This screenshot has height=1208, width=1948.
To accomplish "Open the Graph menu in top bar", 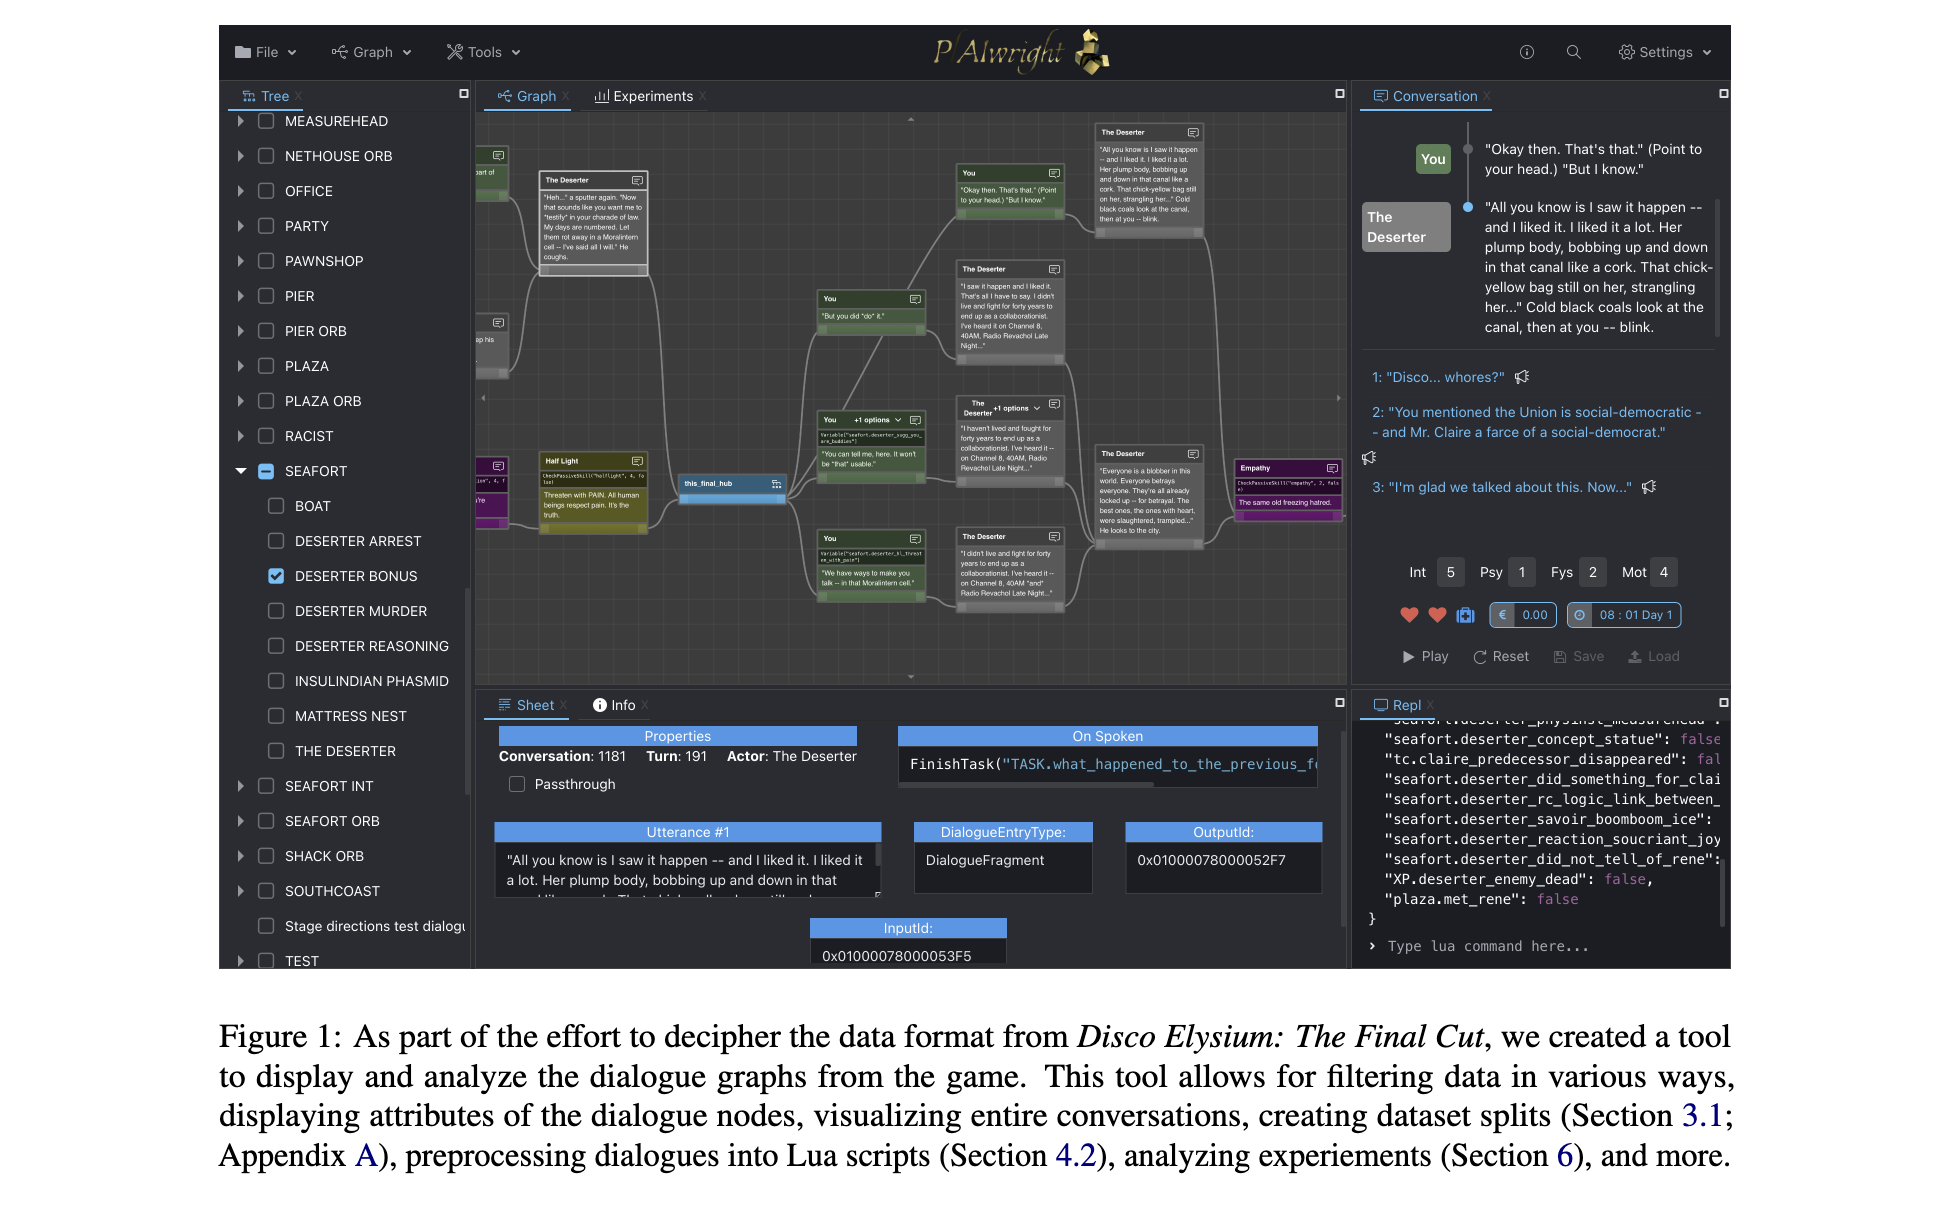I will tap(372, 52).
